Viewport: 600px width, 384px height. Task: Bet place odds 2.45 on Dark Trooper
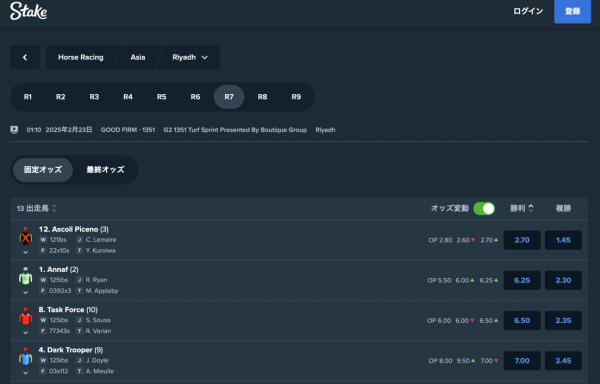(x=563, y=361)
